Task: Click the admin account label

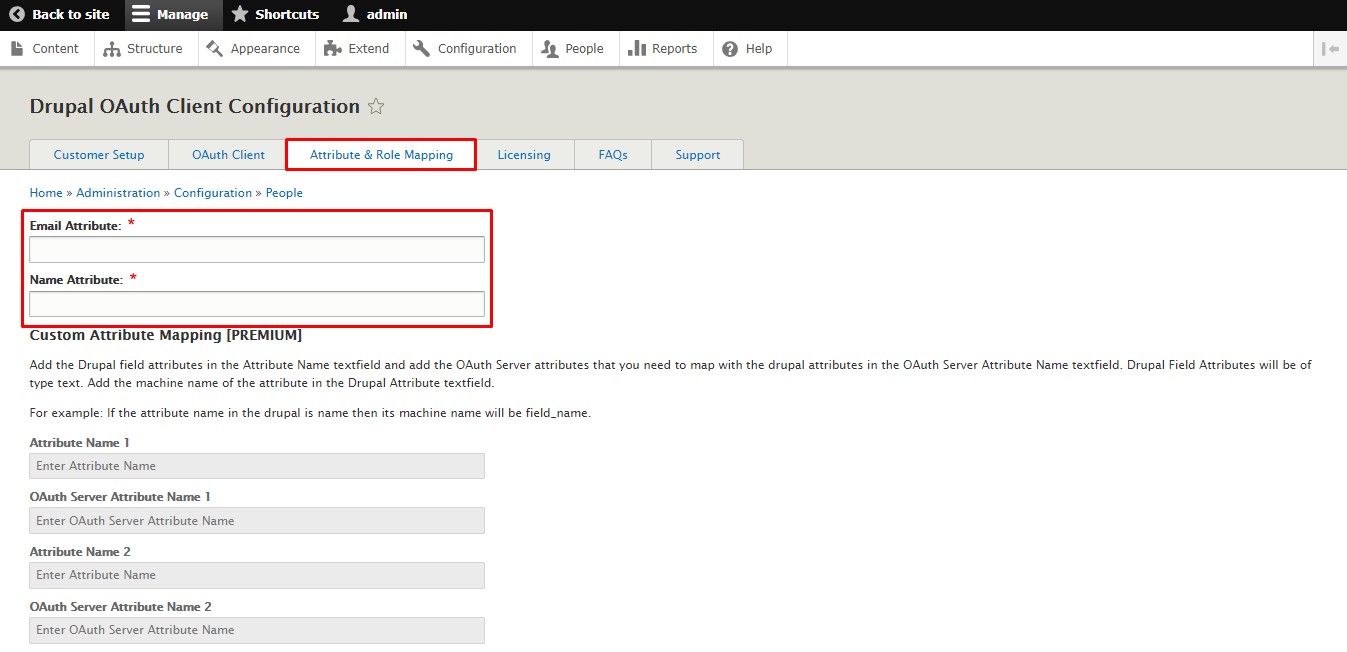Action: click(387, 14)
